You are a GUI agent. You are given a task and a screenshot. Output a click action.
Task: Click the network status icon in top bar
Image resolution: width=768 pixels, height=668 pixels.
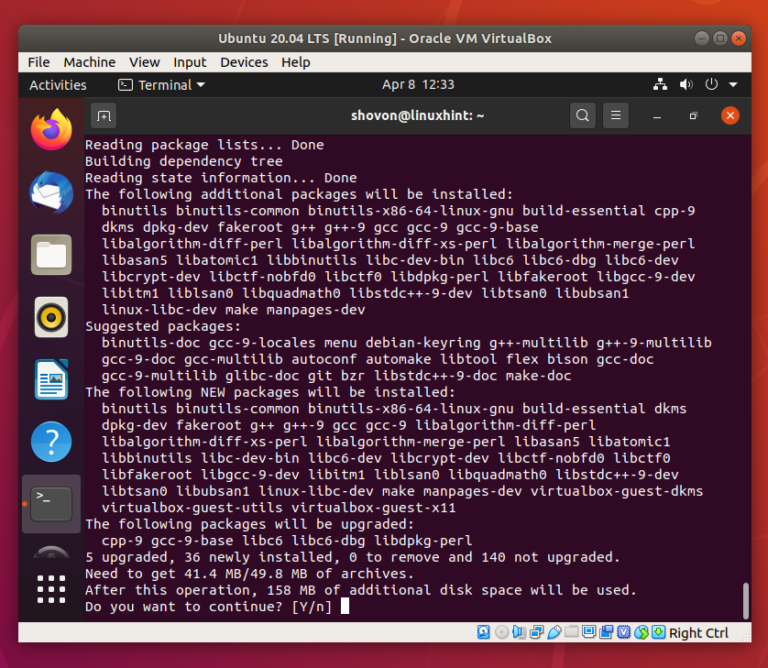[660, 85]
